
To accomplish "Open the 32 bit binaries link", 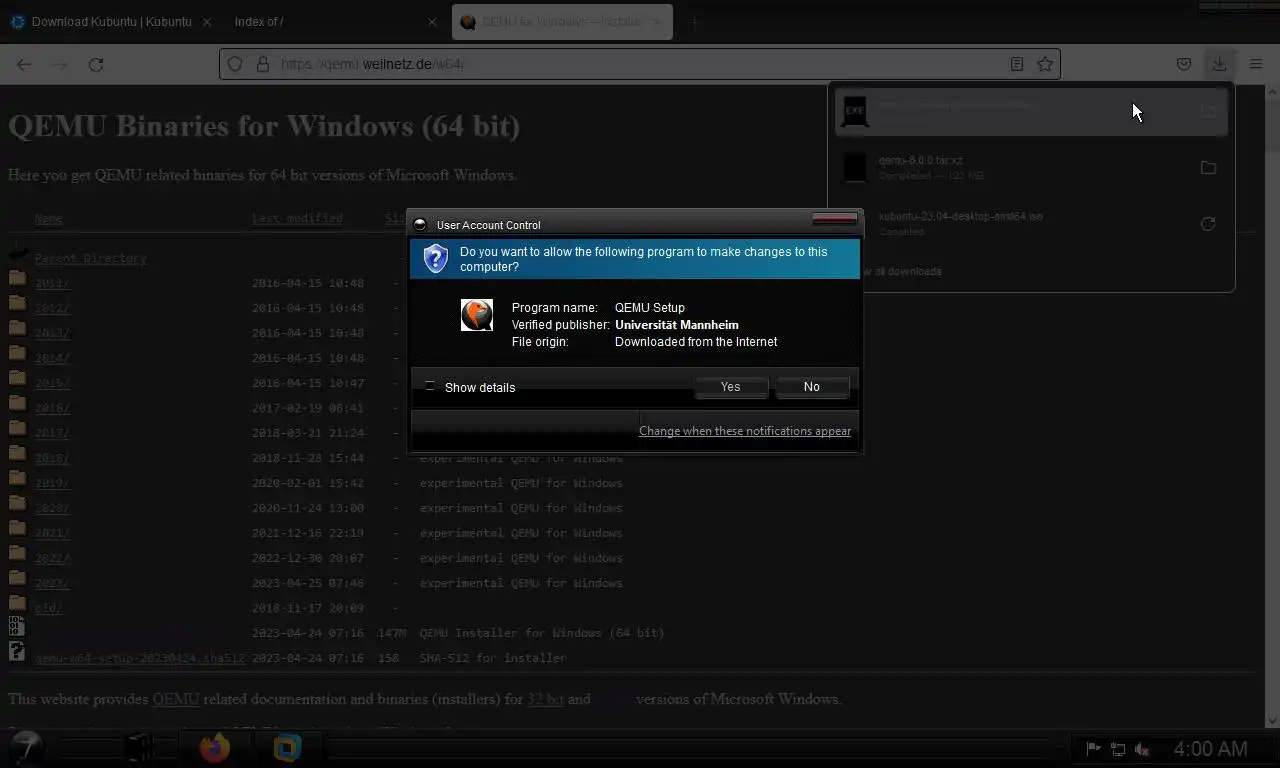I will point(545,699).
